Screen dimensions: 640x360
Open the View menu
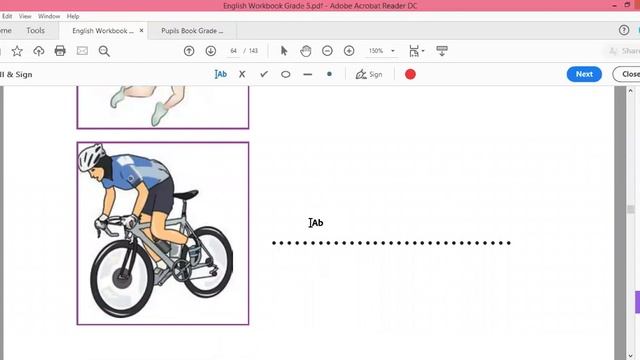(x=25, y=16)
